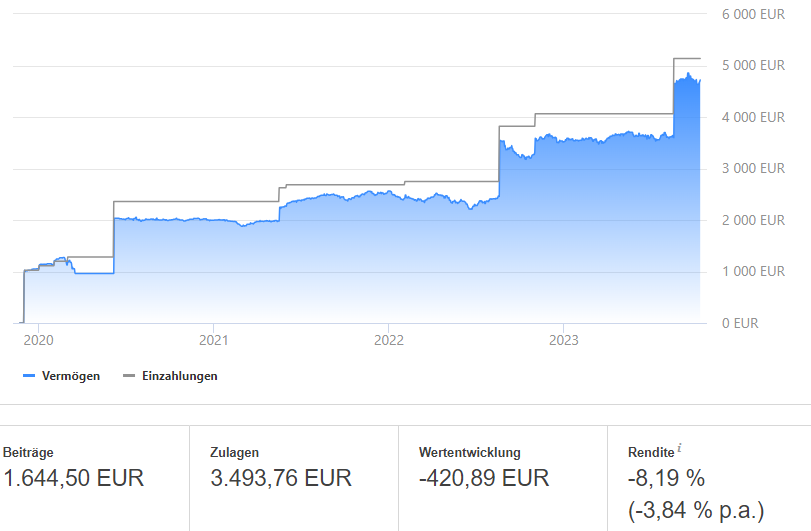Select the Wertentwicklung value -420,89 EUR
Viewport: 811px width, 531px height.
click(x=484, y=478)
